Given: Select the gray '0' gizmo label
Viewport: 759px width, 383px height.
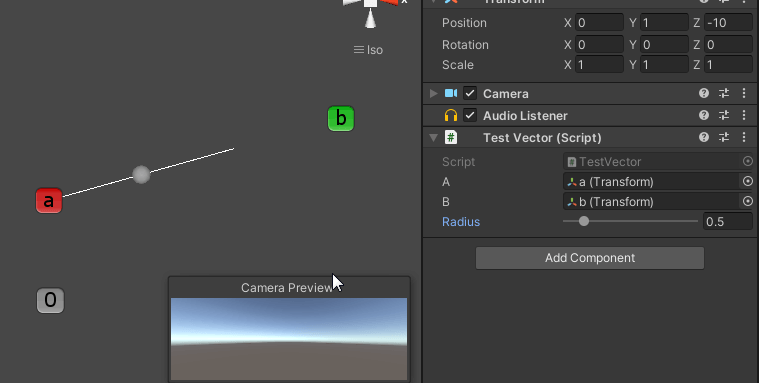Looking at the screenshot, I should click(x=50, y=300).
